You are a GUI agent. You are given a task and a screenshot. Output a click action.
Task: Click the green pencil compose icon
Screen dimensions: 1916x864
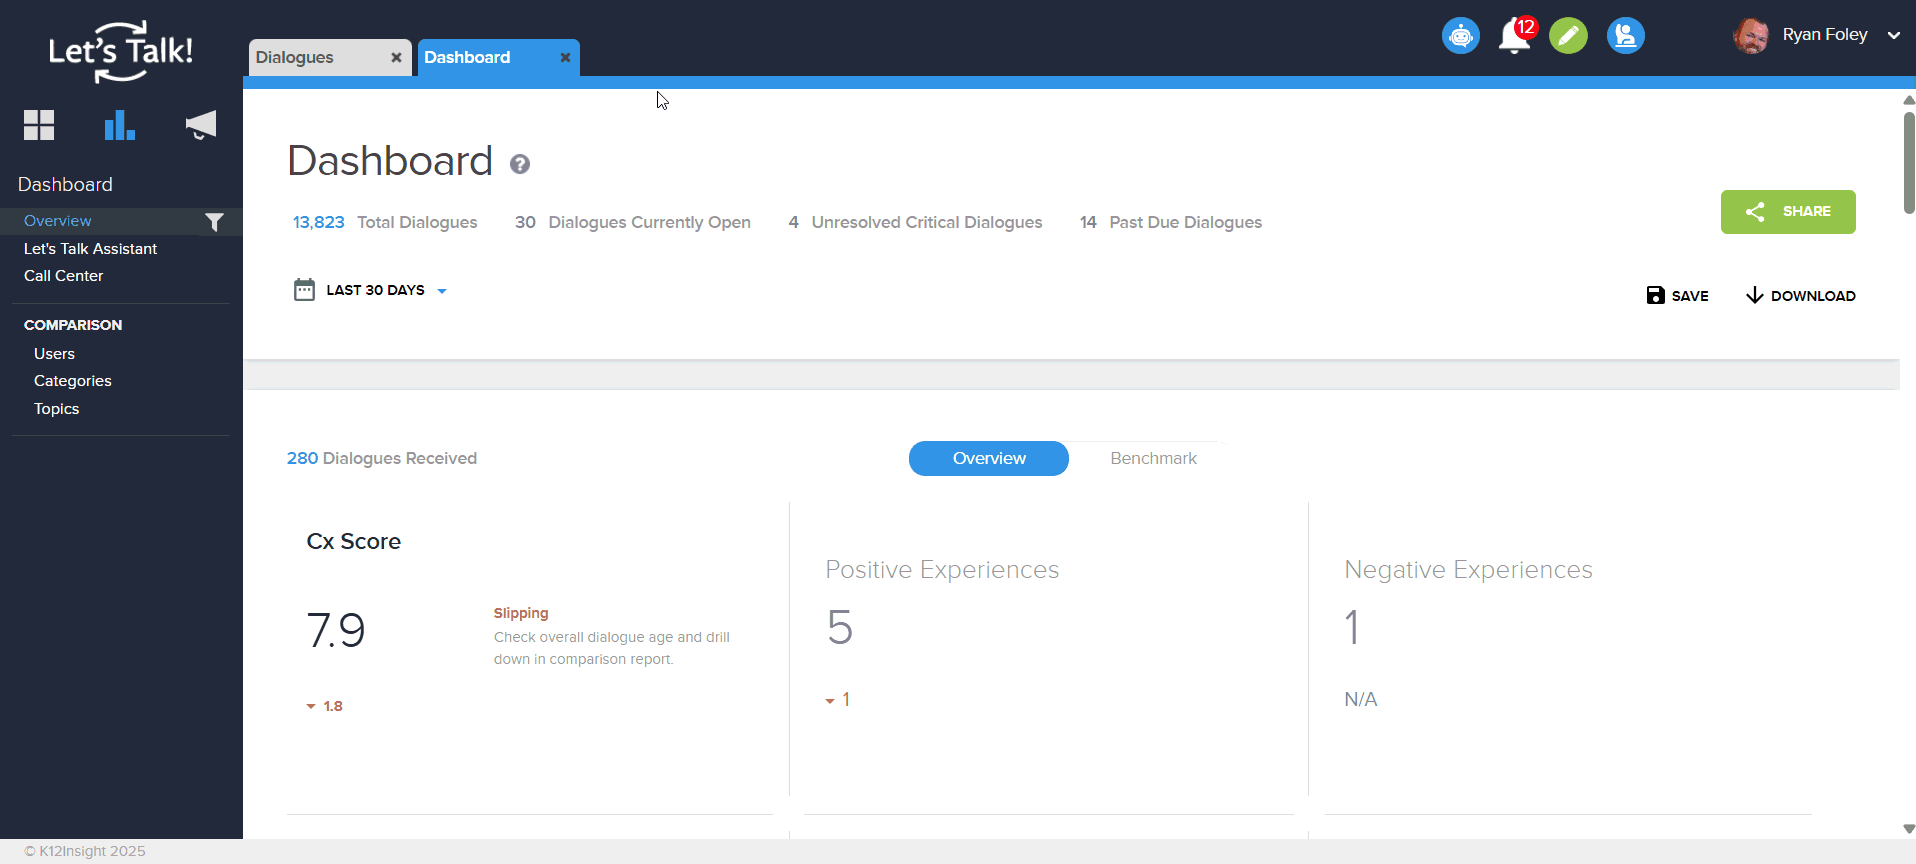[1568, 36]
